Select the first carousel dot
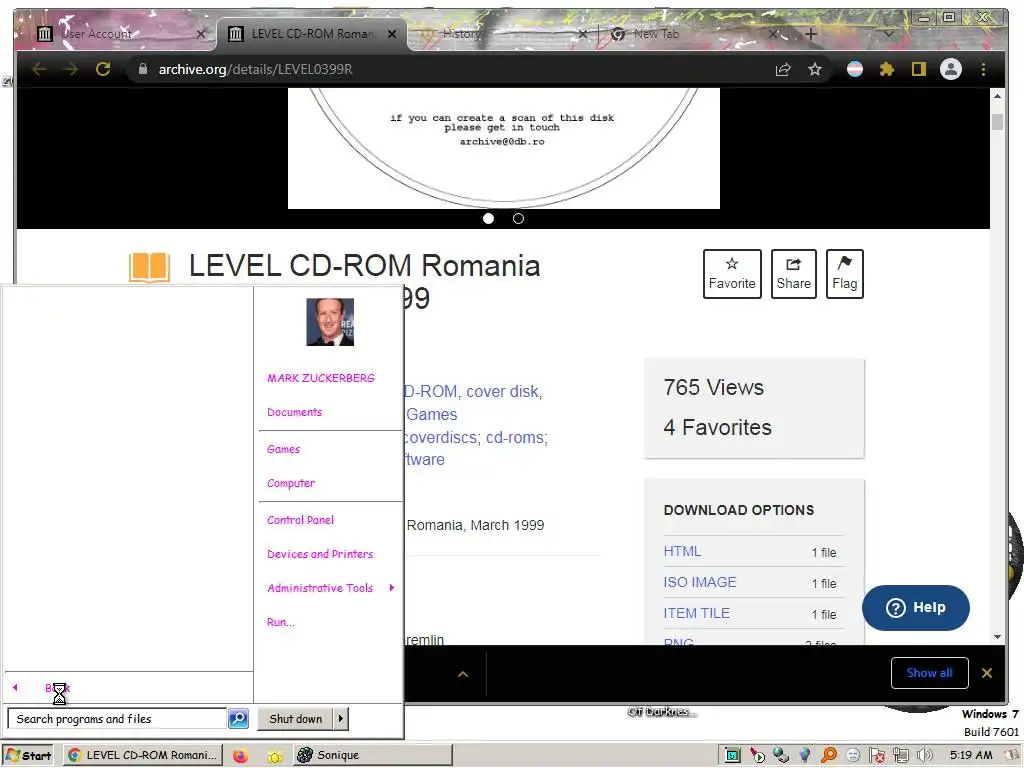Viewport: 1024px width, 768px height. tap(488, 219)
